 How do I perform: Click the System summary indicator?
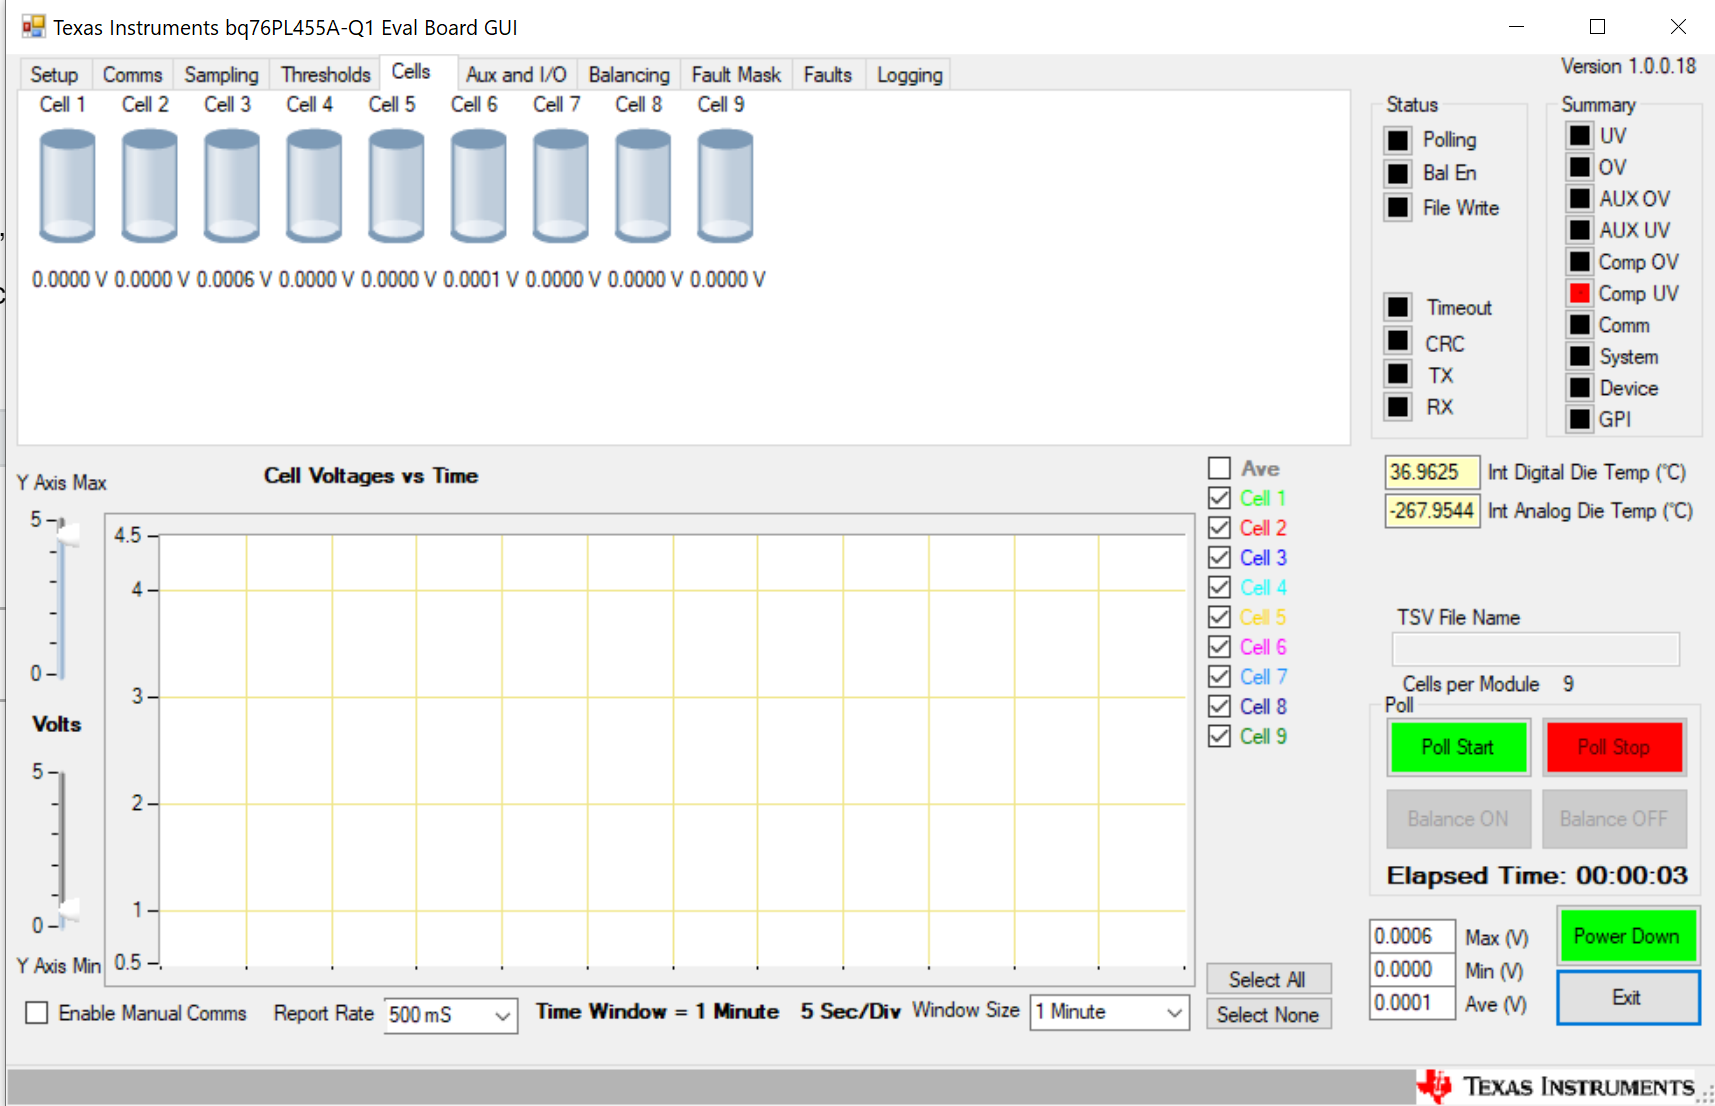pos(1580,356)
